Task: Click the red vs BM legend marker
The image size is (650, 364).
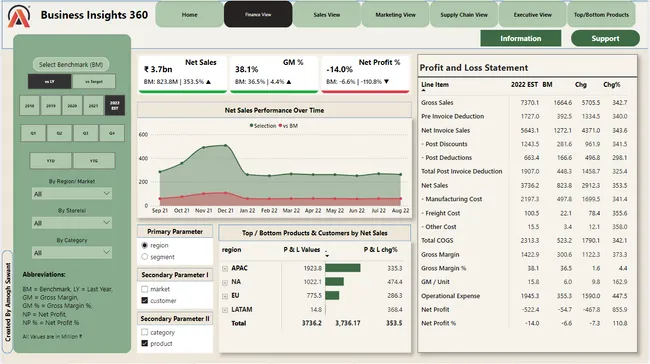Action: 281,126
